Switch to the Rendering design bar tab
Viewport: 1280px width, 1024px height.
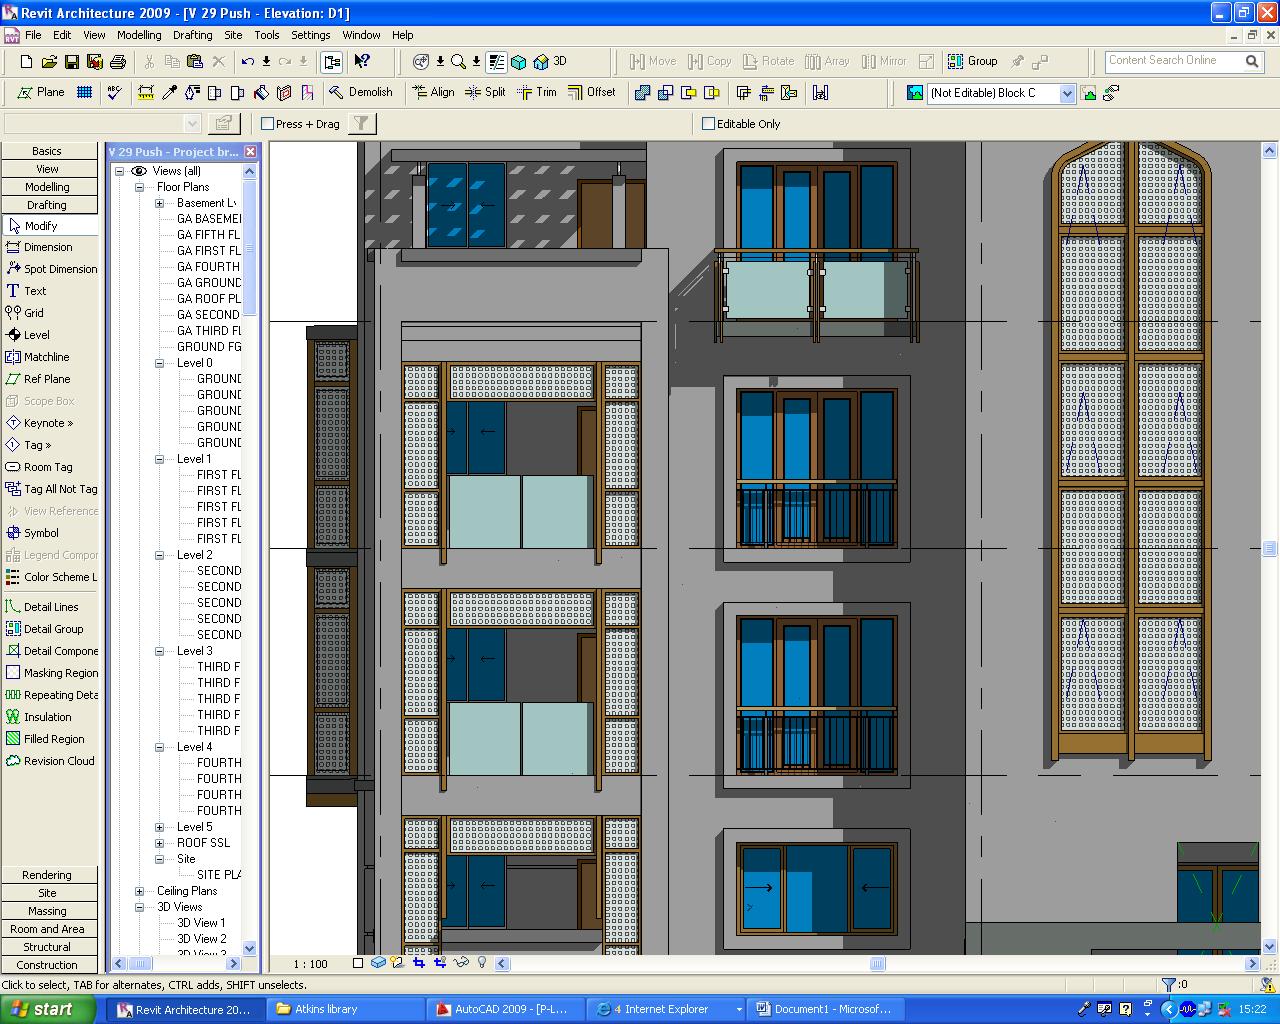click(x=47, y=875)
